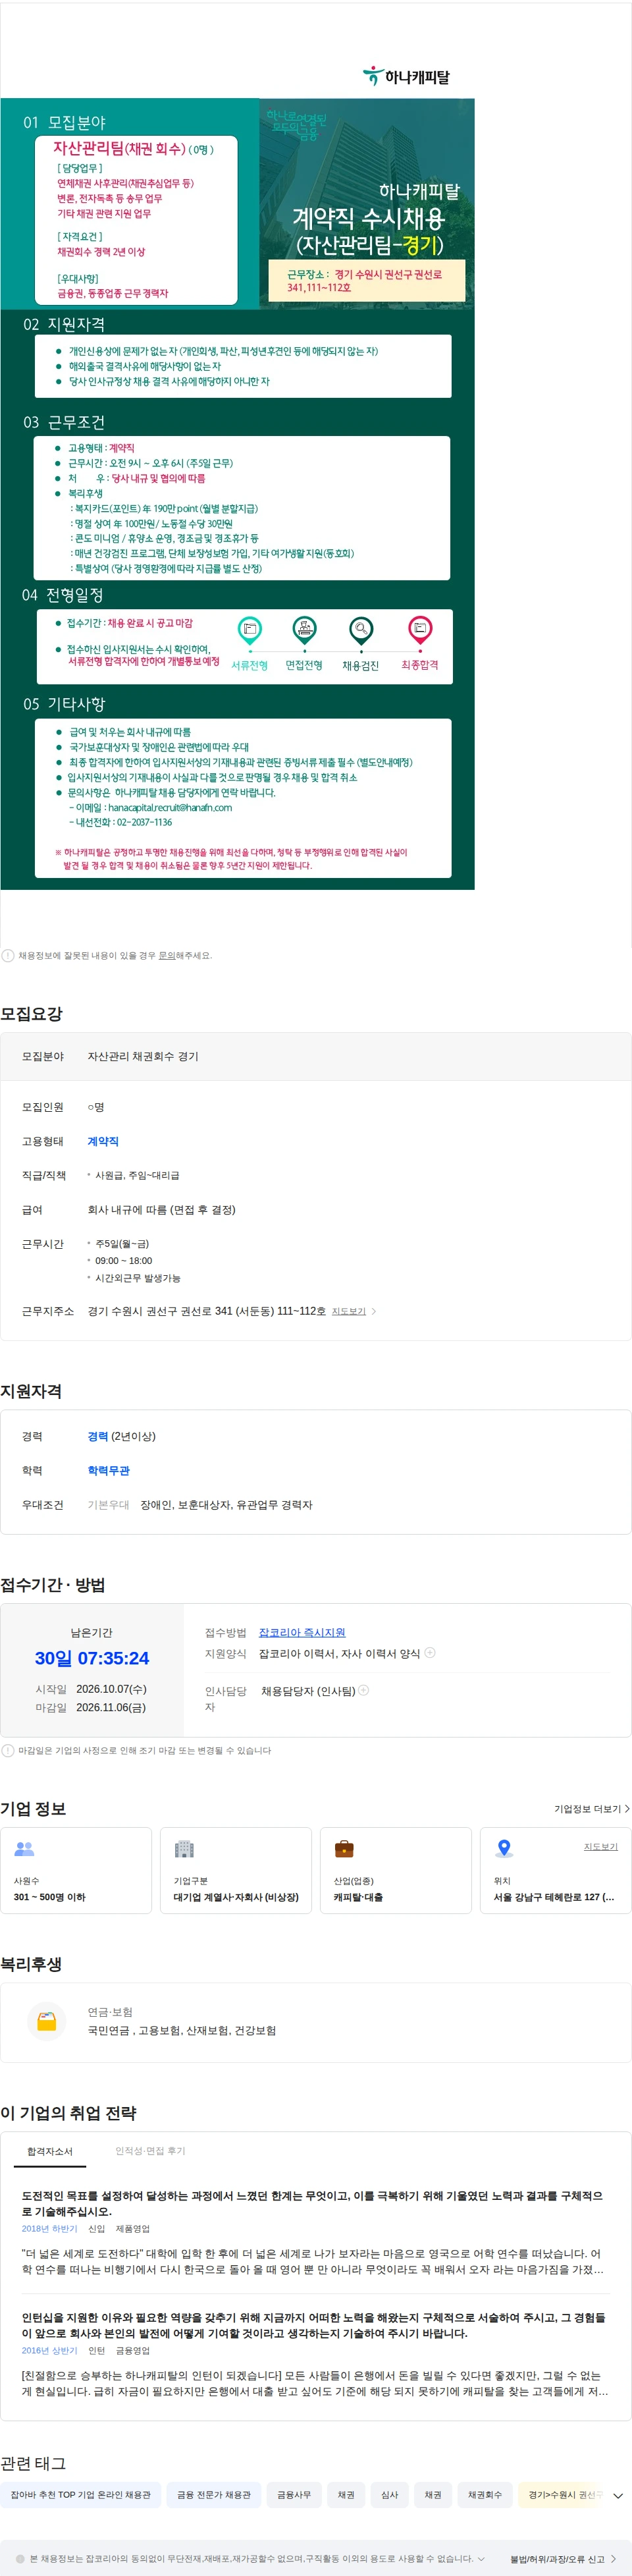Click the 금융사무 tag

[294, 2495]
